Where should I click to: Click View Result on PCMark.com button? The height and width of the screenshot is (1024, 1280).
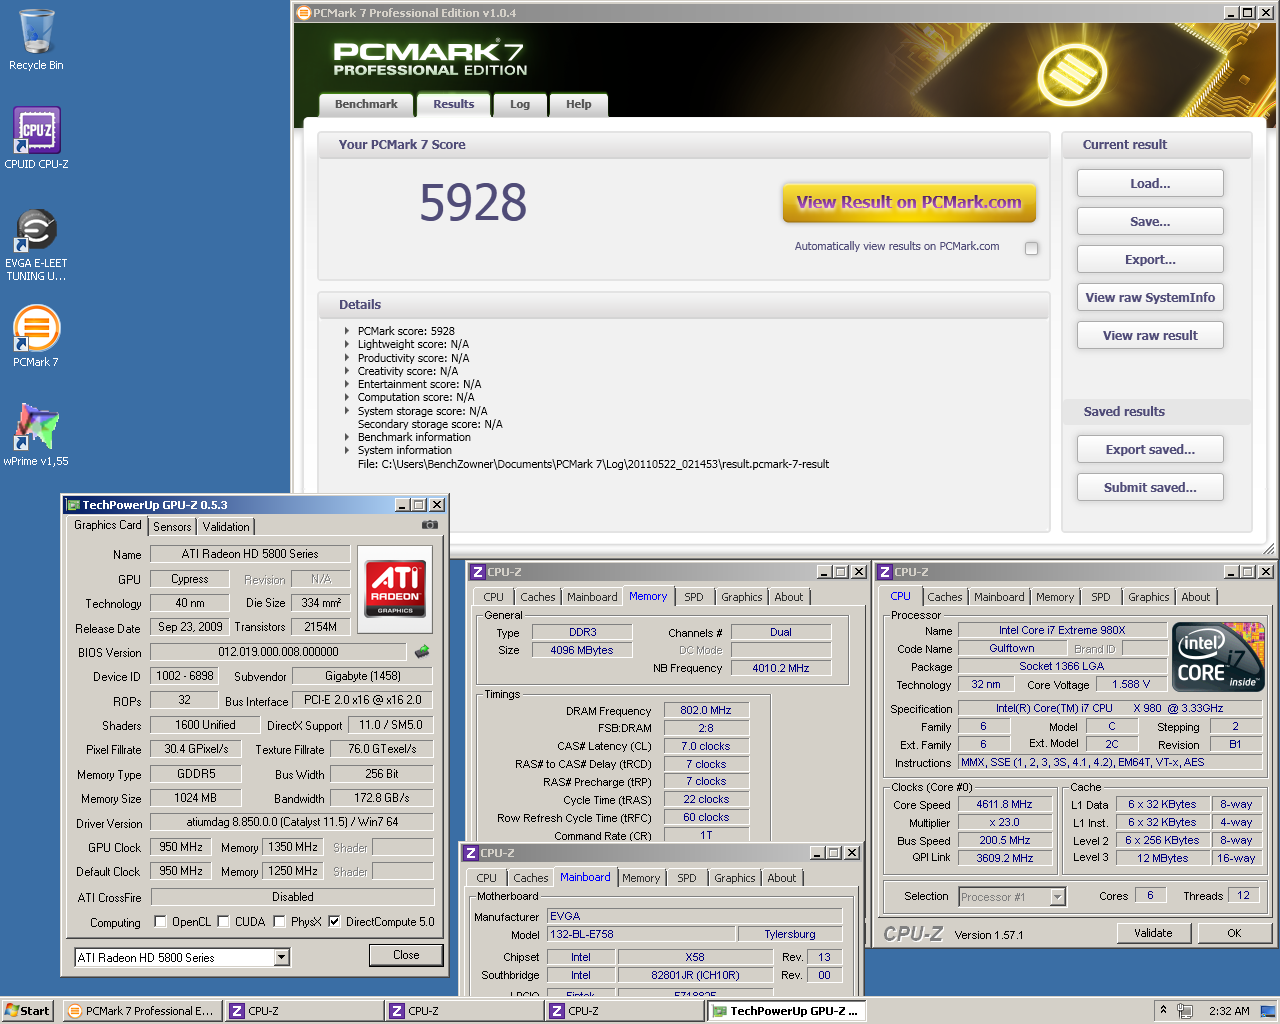coord(909,202)
